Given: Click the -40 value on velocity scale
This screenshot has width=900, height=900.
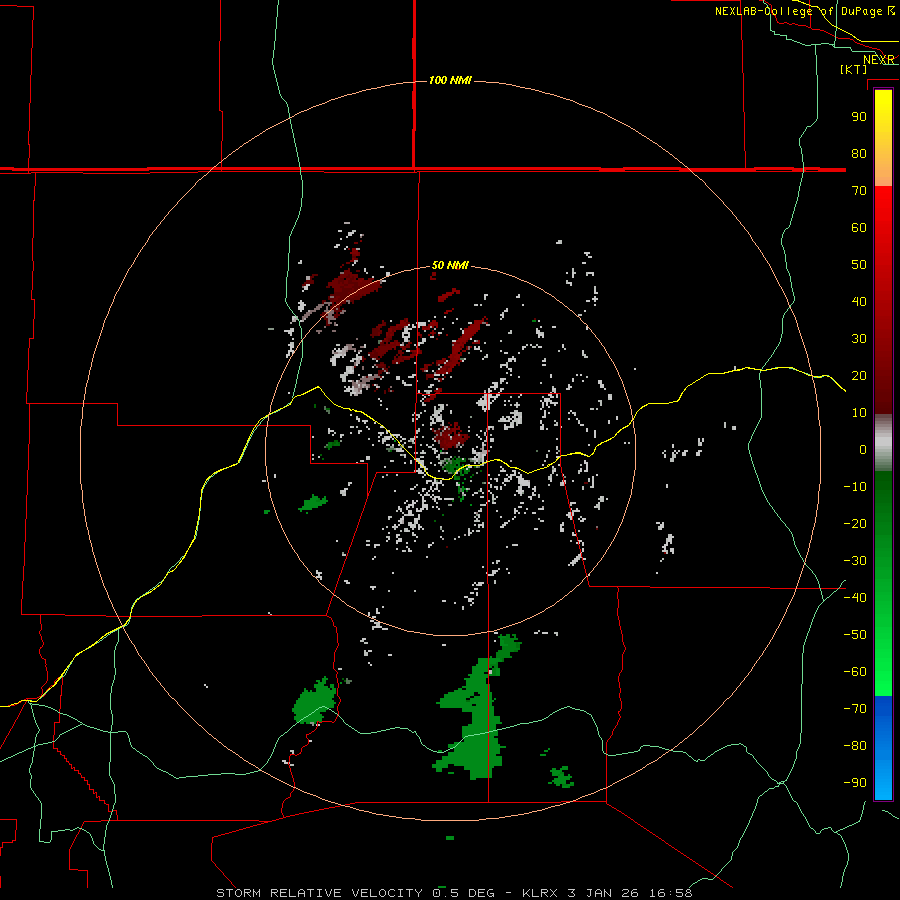Looking at the screenshot, I should (x=855, y=598).
